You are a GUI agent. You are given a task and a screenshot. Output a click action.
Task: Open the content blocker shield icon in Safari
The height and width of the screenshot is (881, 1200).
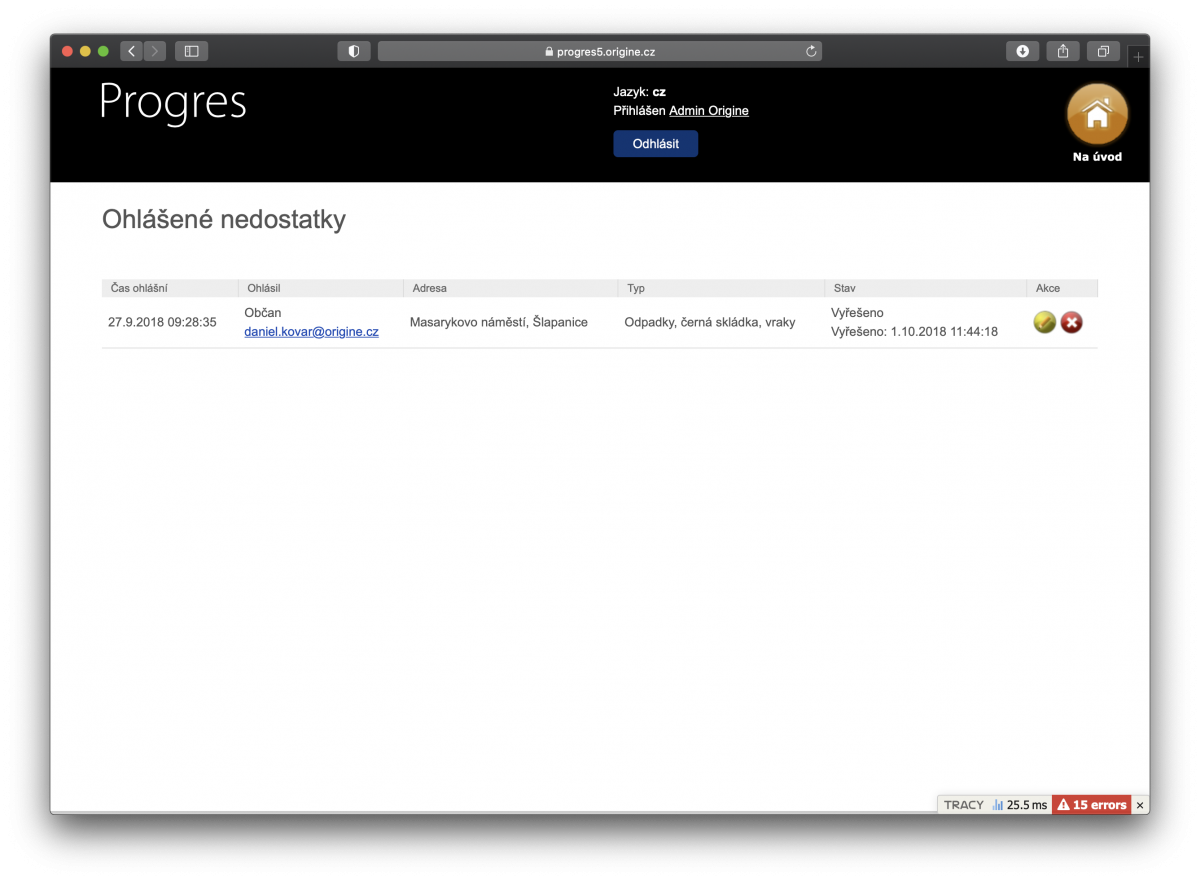(x=354, y=50)
